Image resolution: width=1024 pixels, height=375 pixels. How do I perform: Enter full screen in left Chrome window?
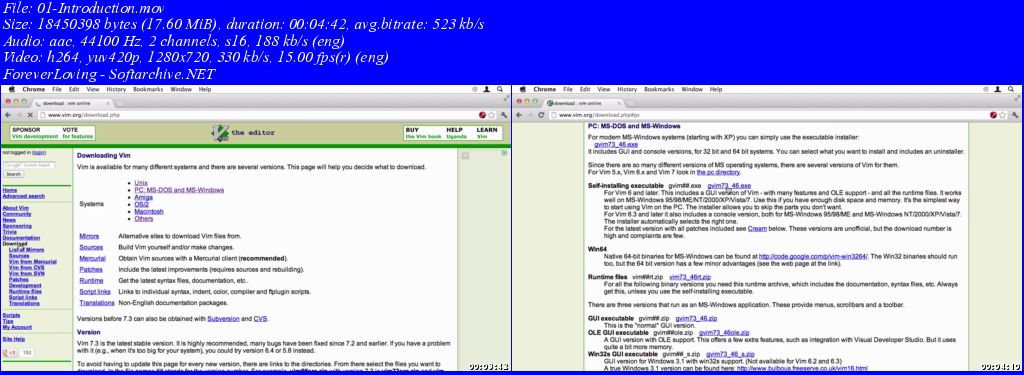click(506, 98)
